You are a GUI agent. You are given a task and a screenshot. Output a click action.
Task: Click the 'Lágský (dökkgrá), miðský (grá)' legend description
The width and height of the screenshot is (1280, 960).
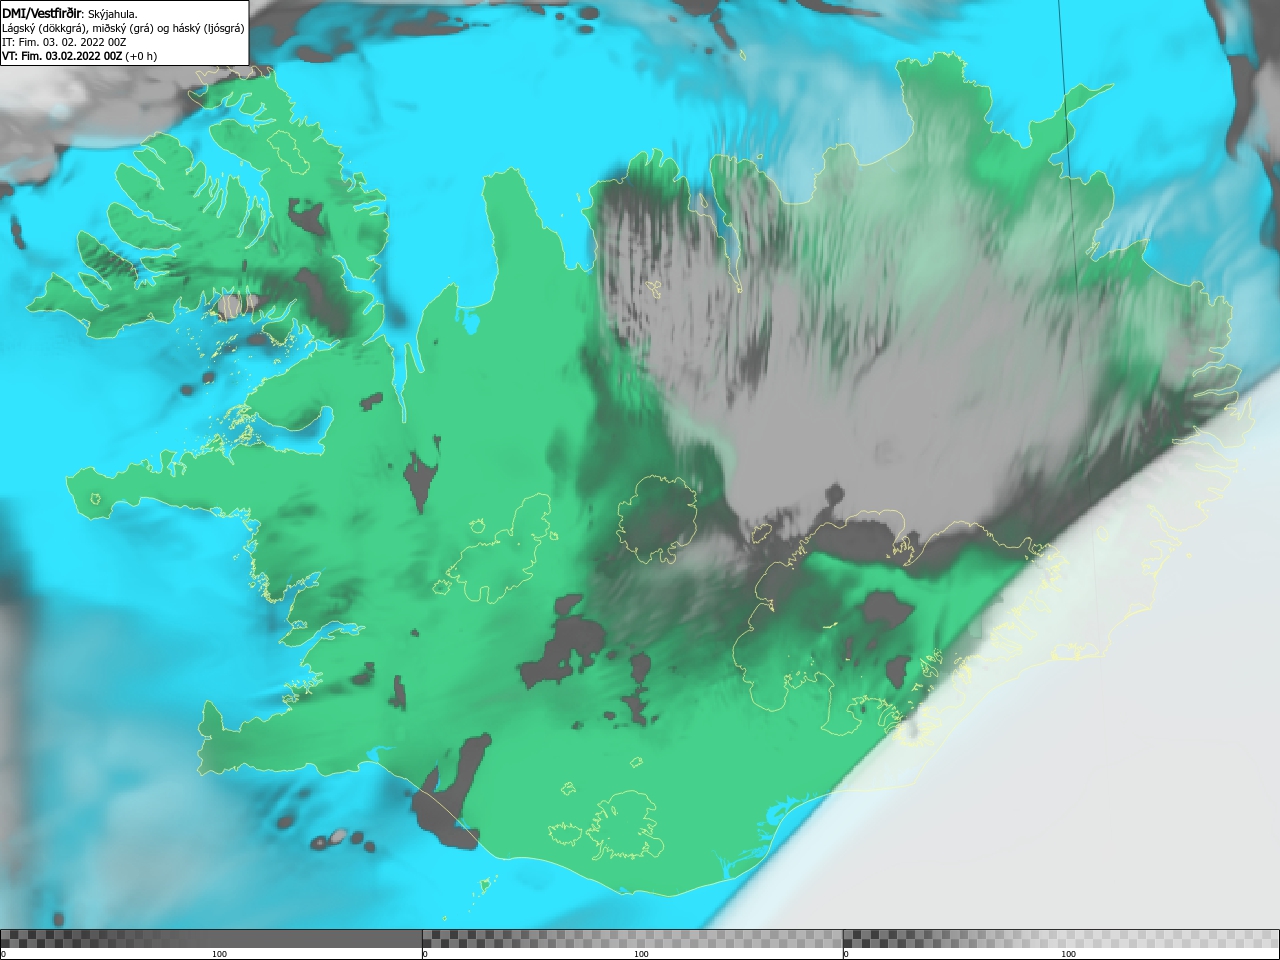click(78, 28)
